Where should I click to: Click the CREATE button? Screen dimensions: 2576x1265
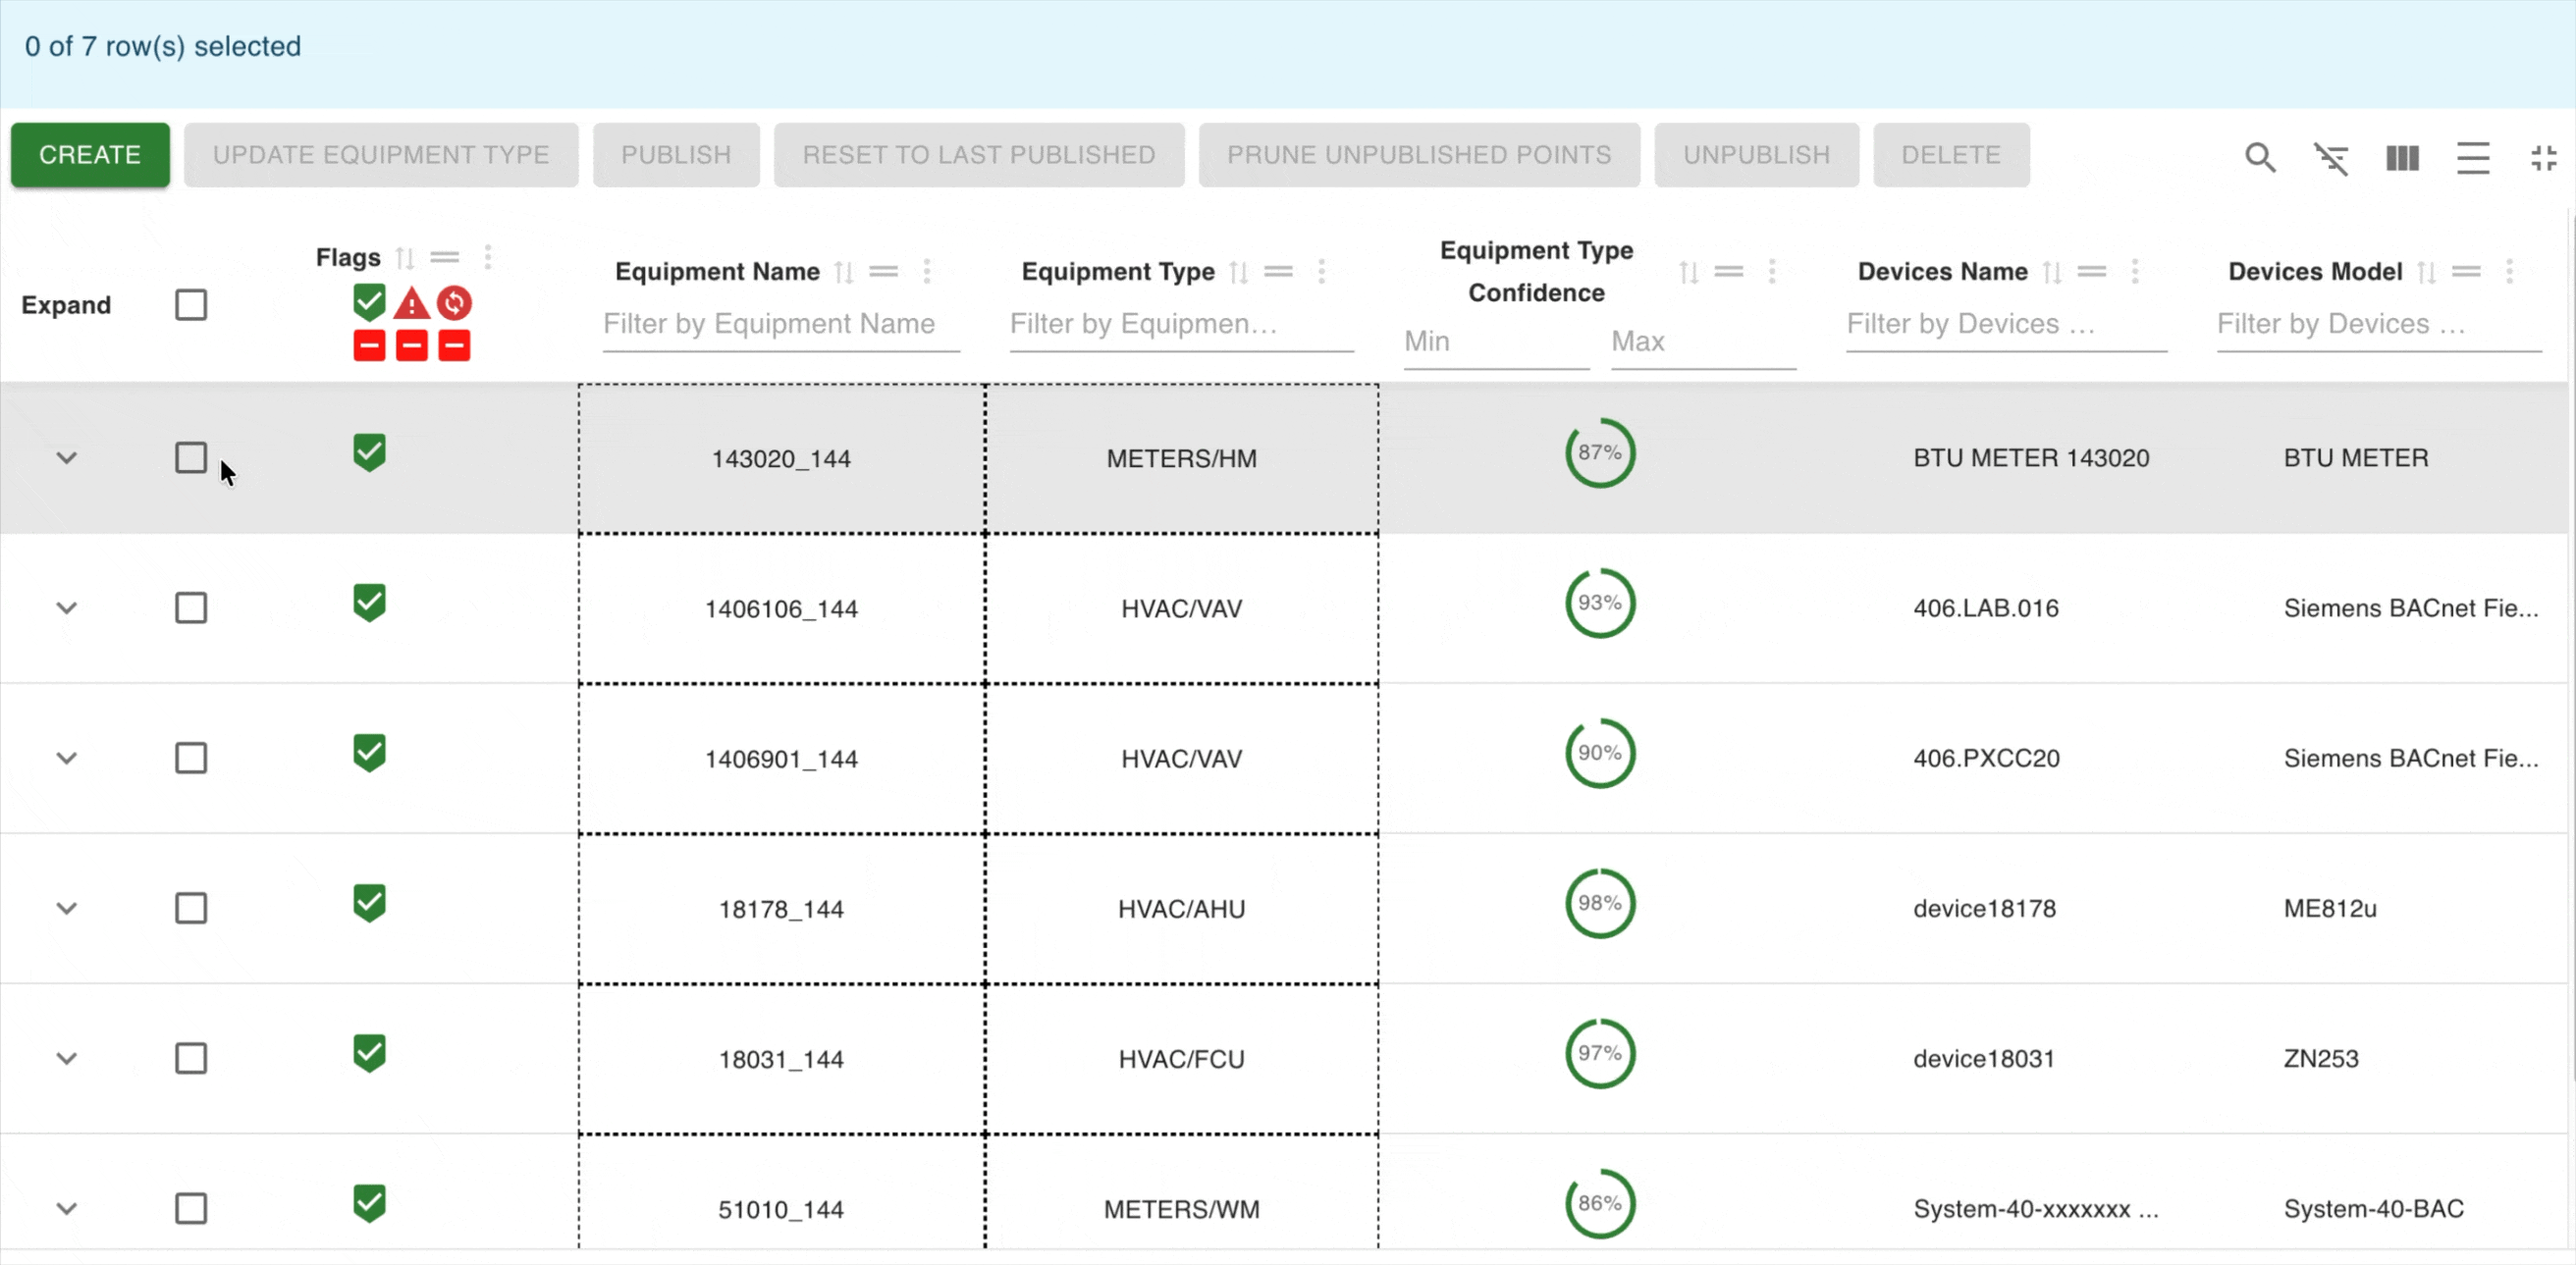tap(90, 155)
